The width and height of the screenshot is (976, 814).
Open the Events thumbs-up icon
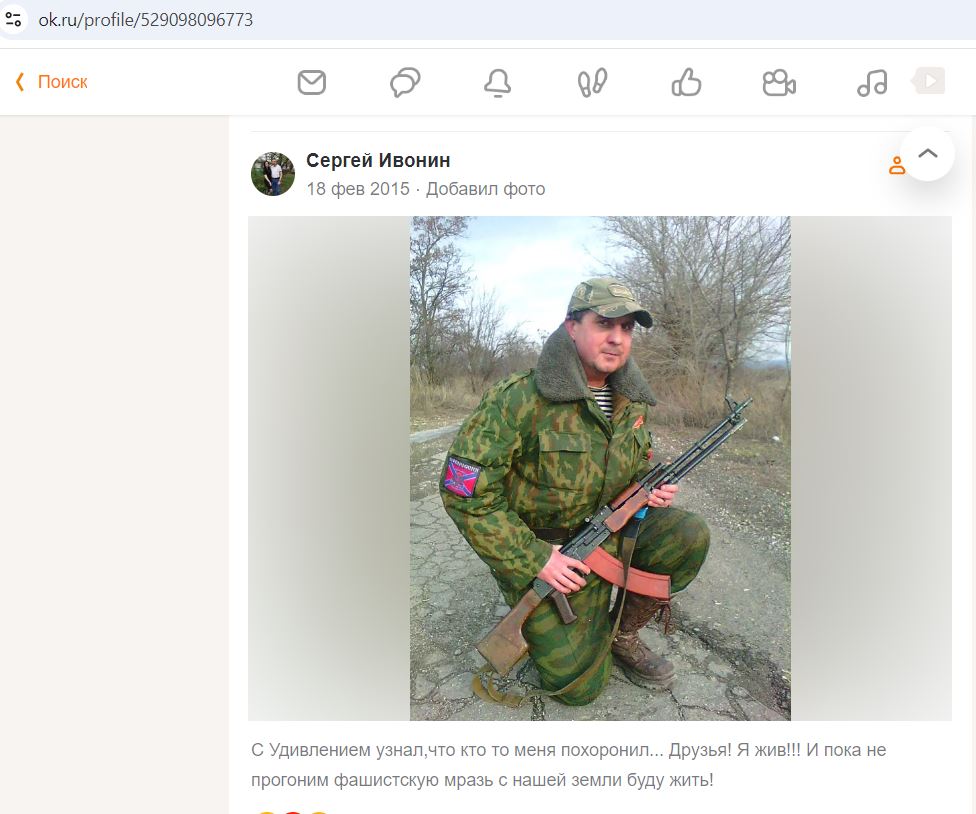coord(686,82)
